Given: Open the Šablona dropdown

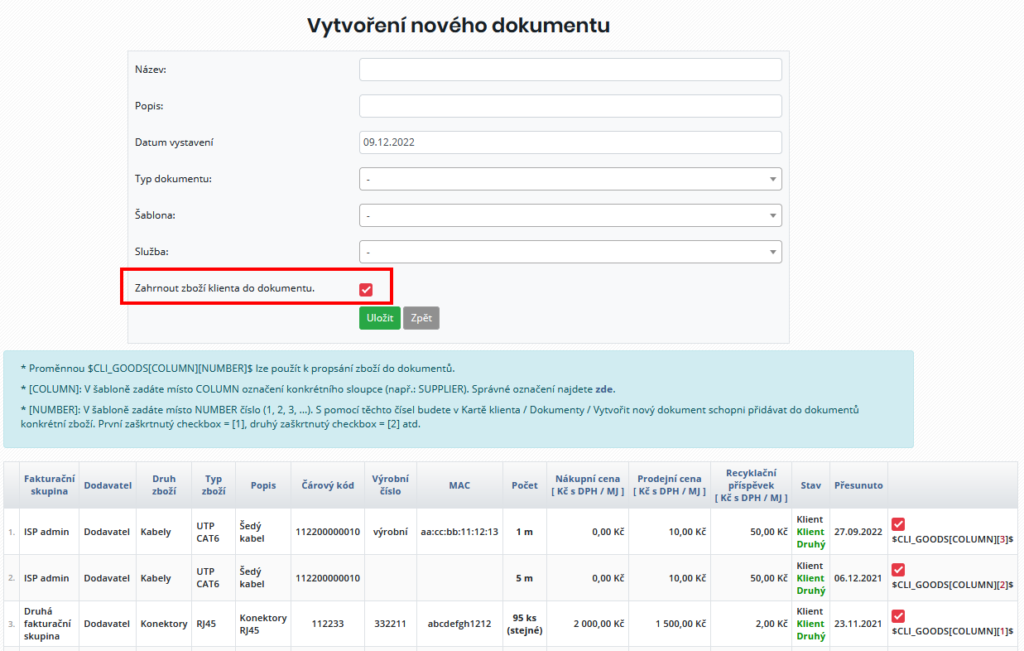Looking at the screenshot, I should pos(570,214).
